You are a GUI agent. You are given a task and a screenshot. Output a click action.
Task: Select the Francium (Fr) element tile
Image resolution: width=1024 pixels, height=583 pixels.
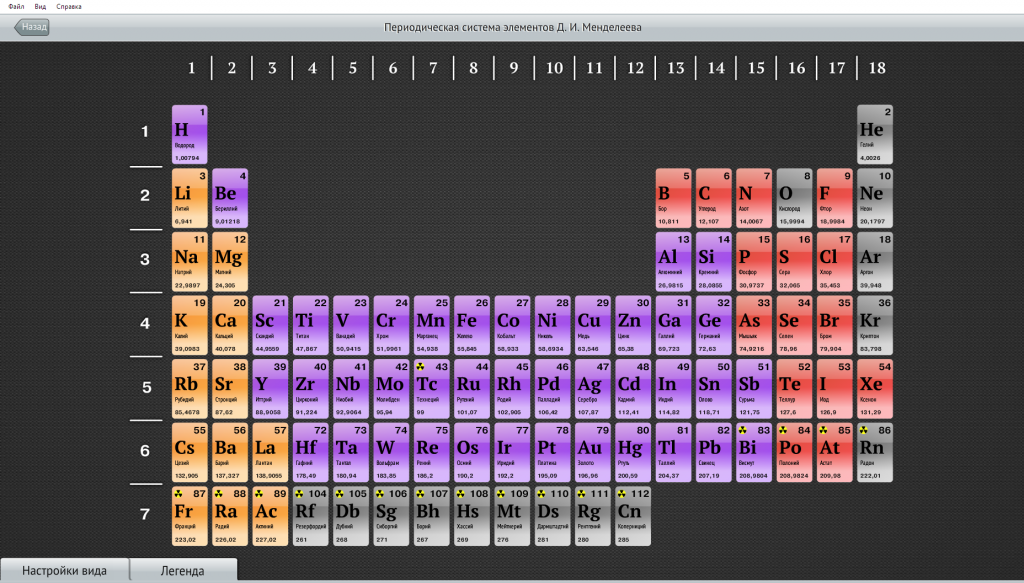coord(190,517)
